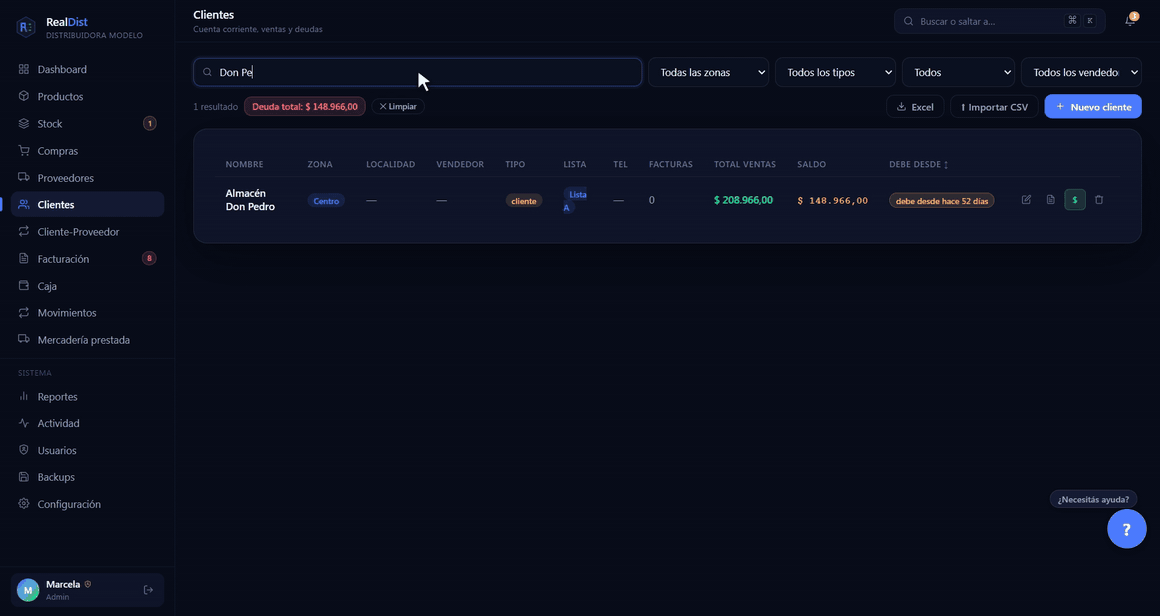Open Backups via its save-disk icon
Screen dimensions: 1160x616
(x=24, y=477)
